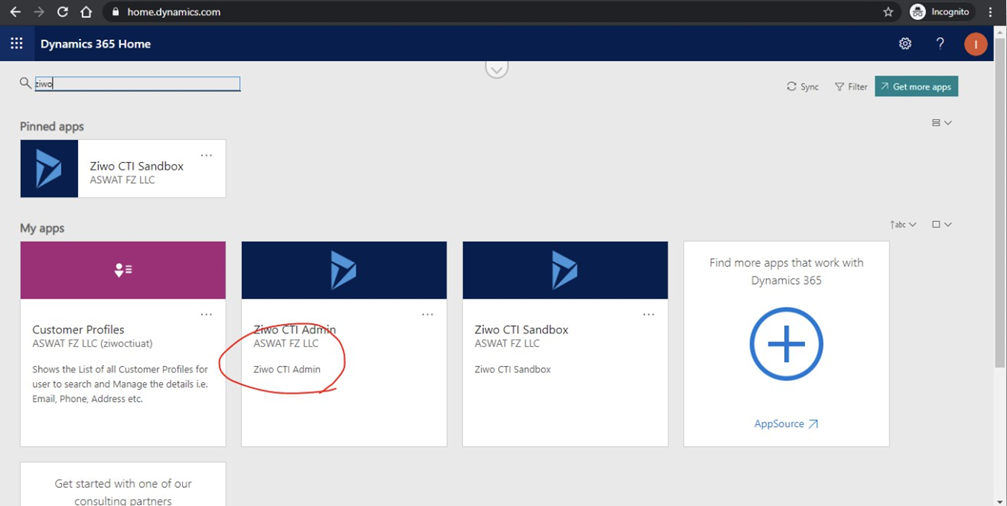Viewport: 1007px width, 506px height.
Task: Go to the browser home page
Action: pos(86,12)
